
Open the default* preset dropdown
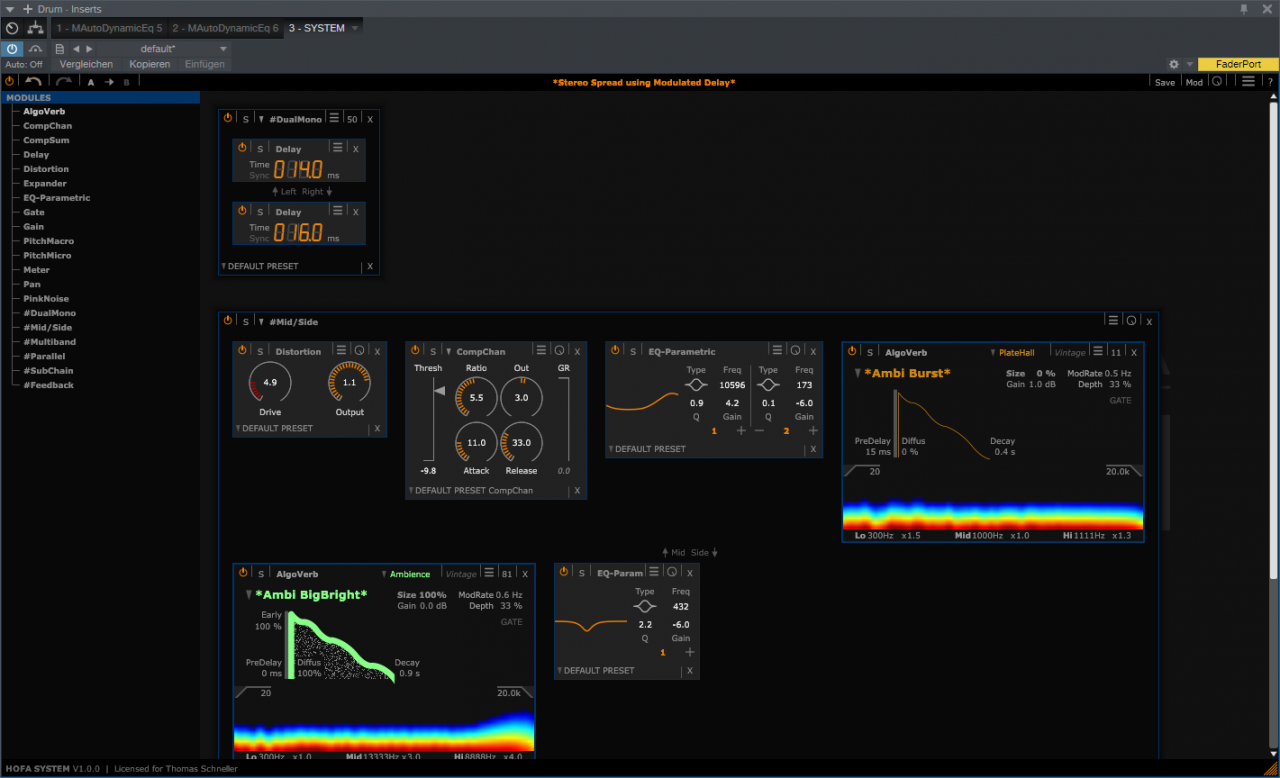point(223,48)
